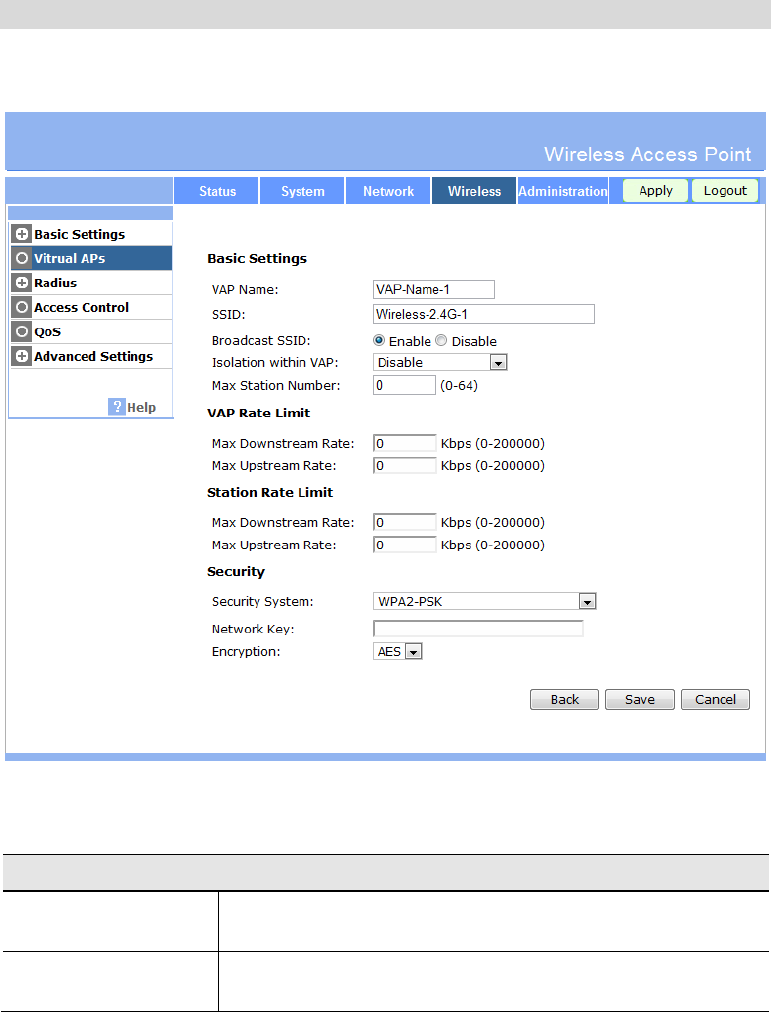Open the Encryption AES dropdown

[397, 651]
